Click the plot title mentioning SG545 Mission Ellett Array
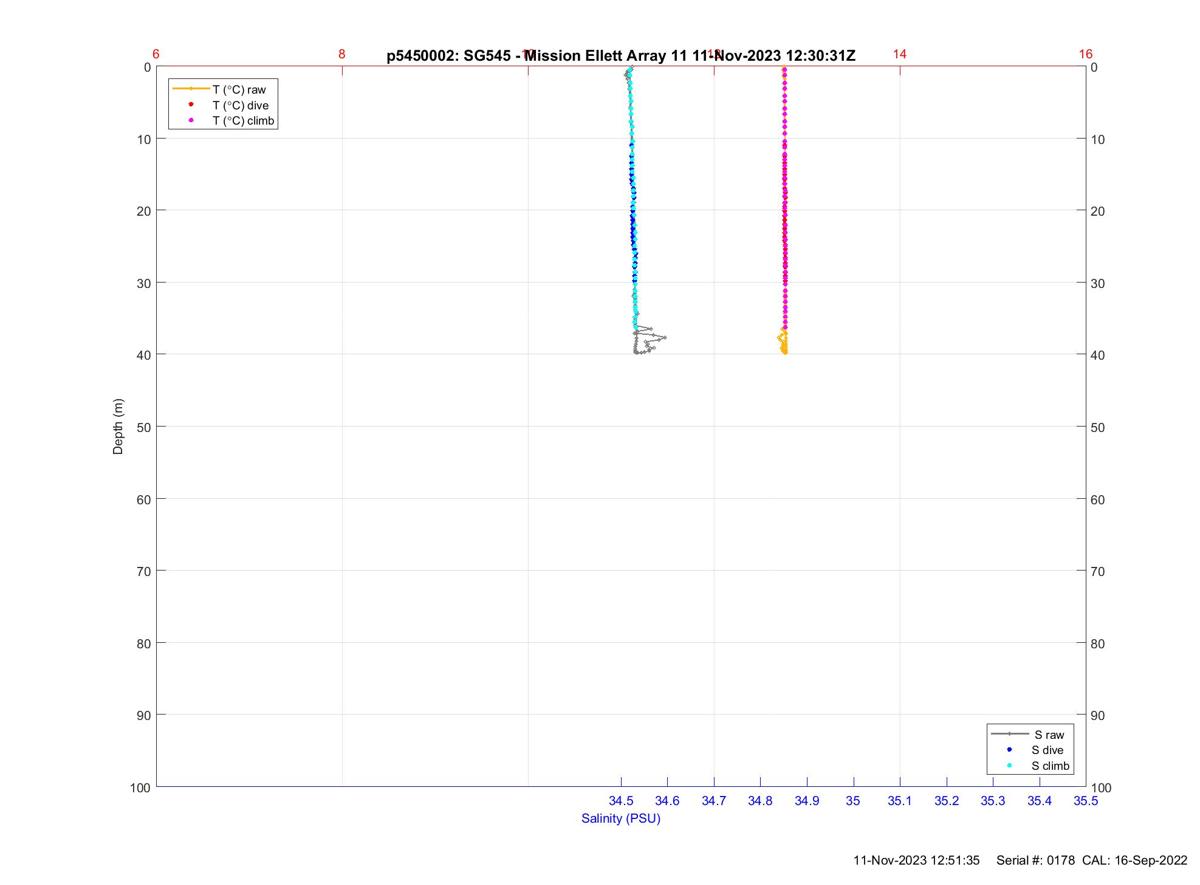 tap(621, 56)
